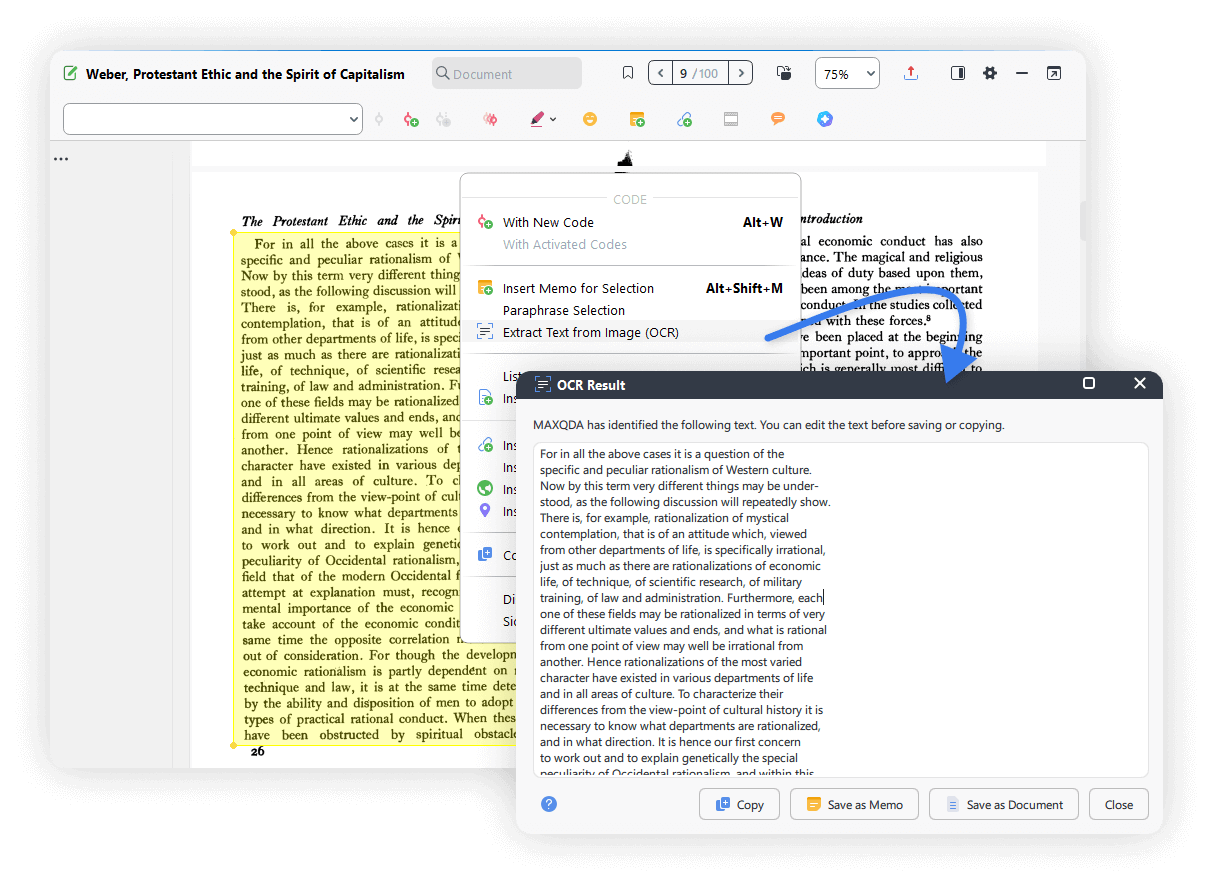Click the emoticode smiley icon
1213x884 pixels.
[590, 119]
